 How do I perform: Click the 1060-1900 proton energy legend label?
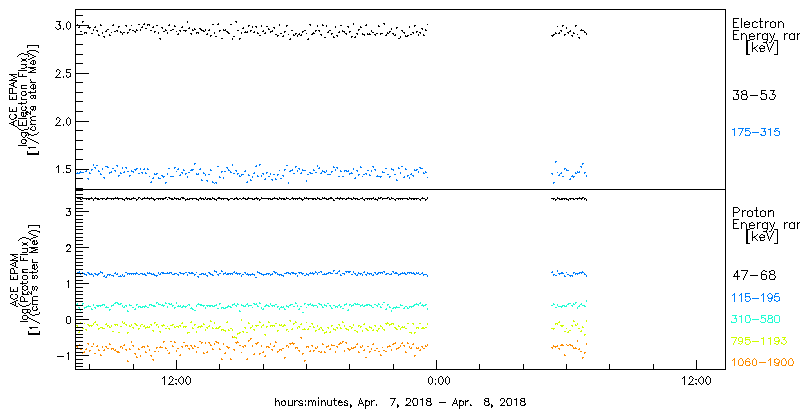(762, 363)
